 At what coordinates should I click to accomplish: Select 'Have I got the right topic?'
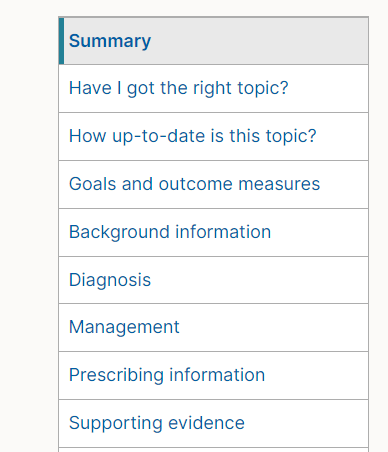[x=178, y=88]
